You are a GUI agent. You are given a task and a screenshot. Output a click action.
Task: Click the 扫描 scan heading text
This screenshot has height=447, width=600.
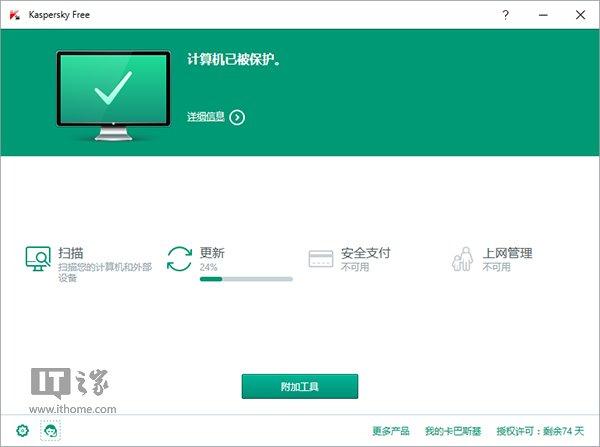71,253
